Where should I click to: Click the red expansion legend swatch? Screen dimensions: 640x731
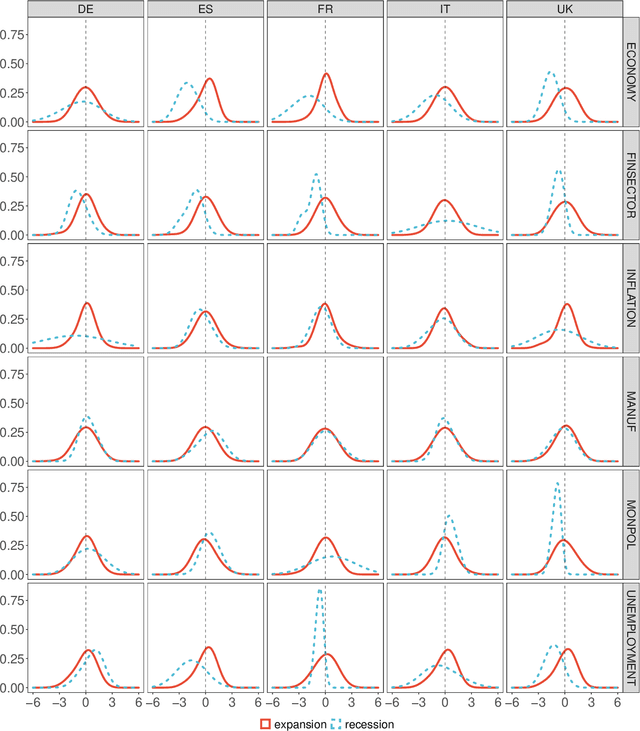[265, 724]
